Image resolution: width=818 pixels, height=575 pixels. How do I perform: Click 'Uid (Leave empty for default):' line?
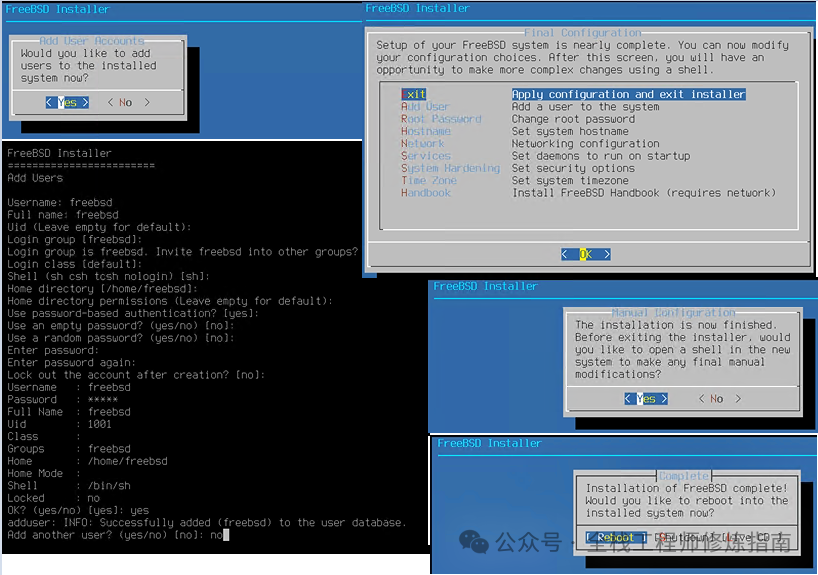[99, 227]
